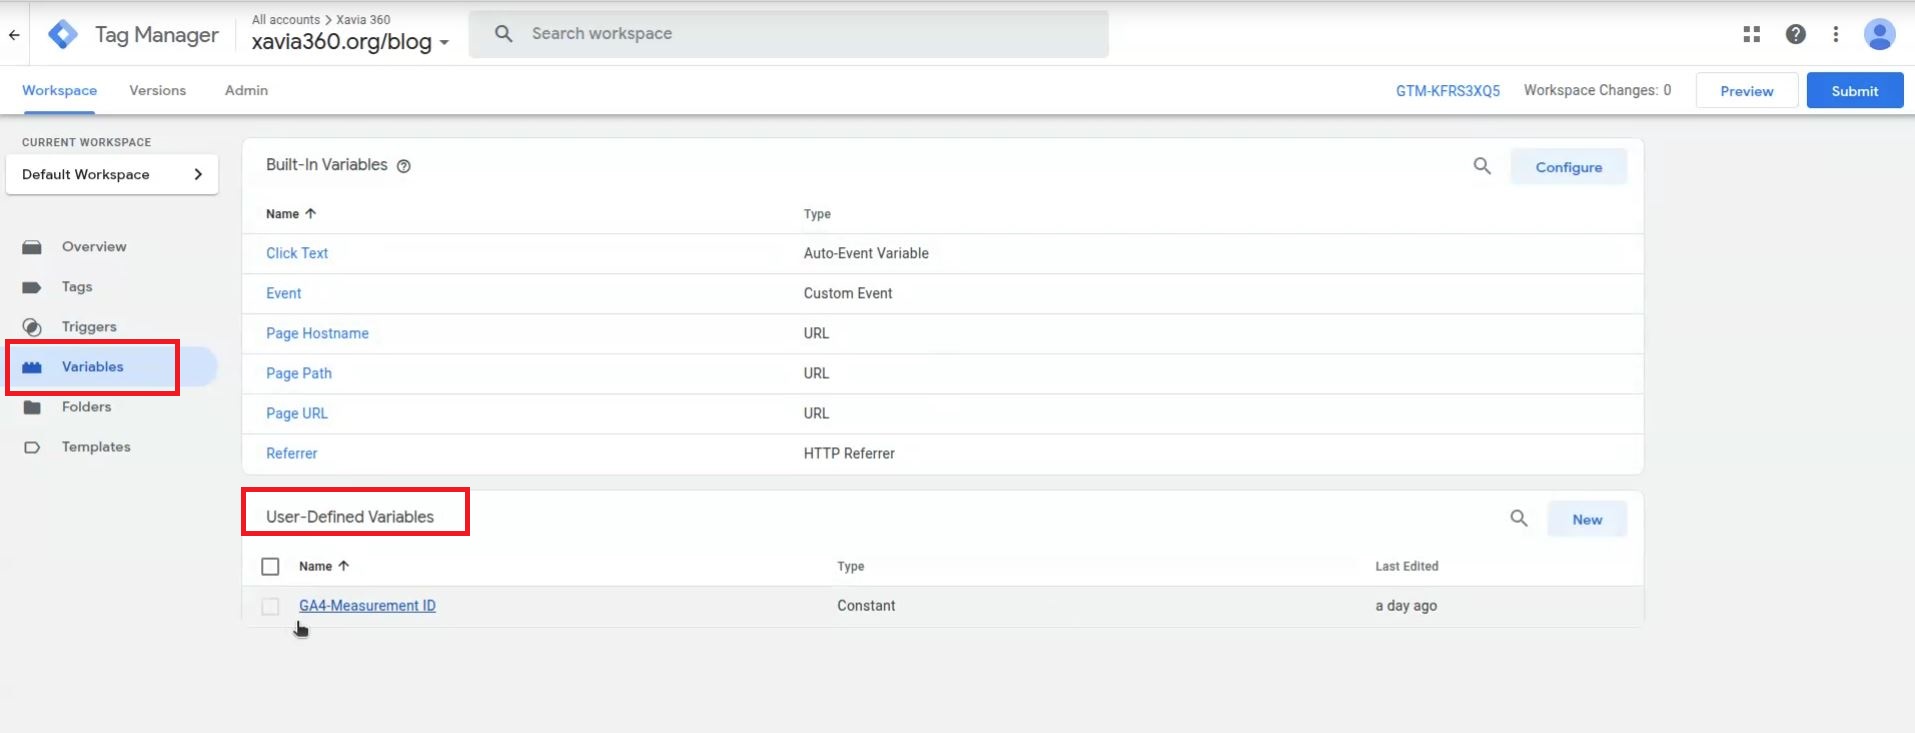Click the All accounts breadcrumb link

(286, 19)
